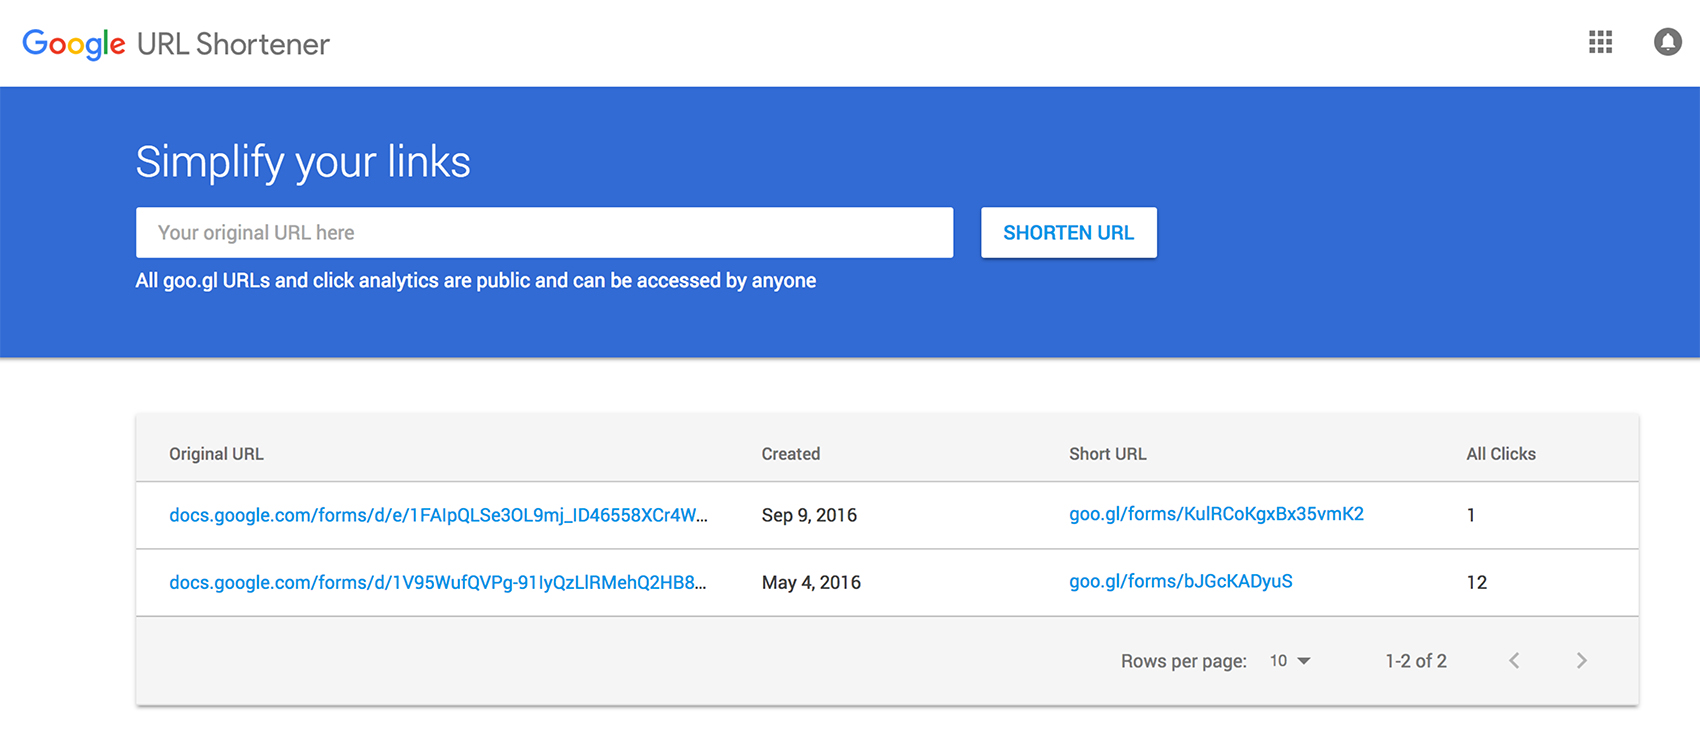The image size is (1700, 735).
Task: Click the Rows per page label
Action: [x=1184, y=661]
